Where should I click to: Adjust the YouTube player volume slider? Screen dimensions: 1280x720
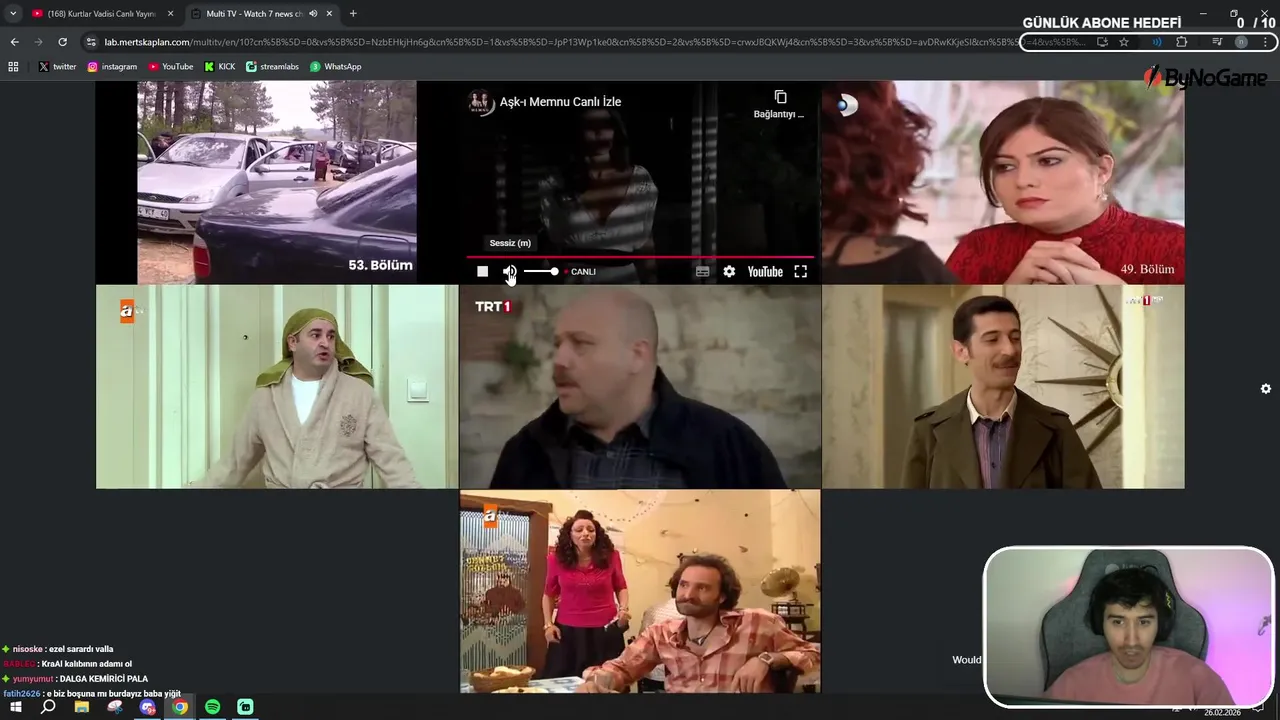[x=541, y=272]
